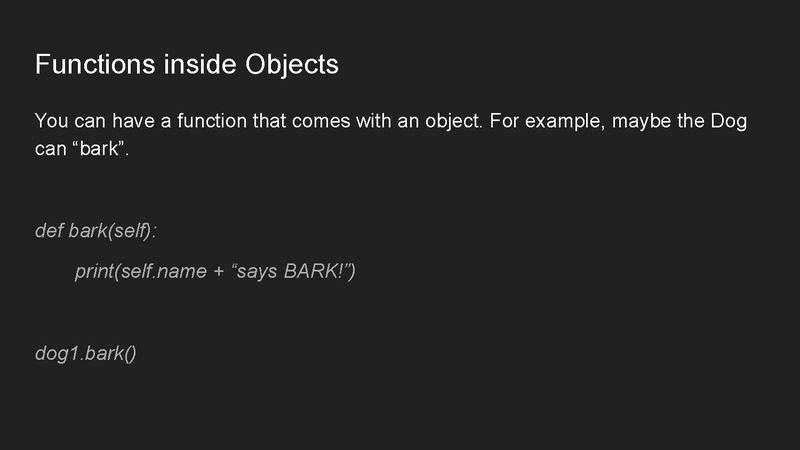Click the "def" keyword in the code
The height and width of the screenshot is (450, 800).
(49, 231)
